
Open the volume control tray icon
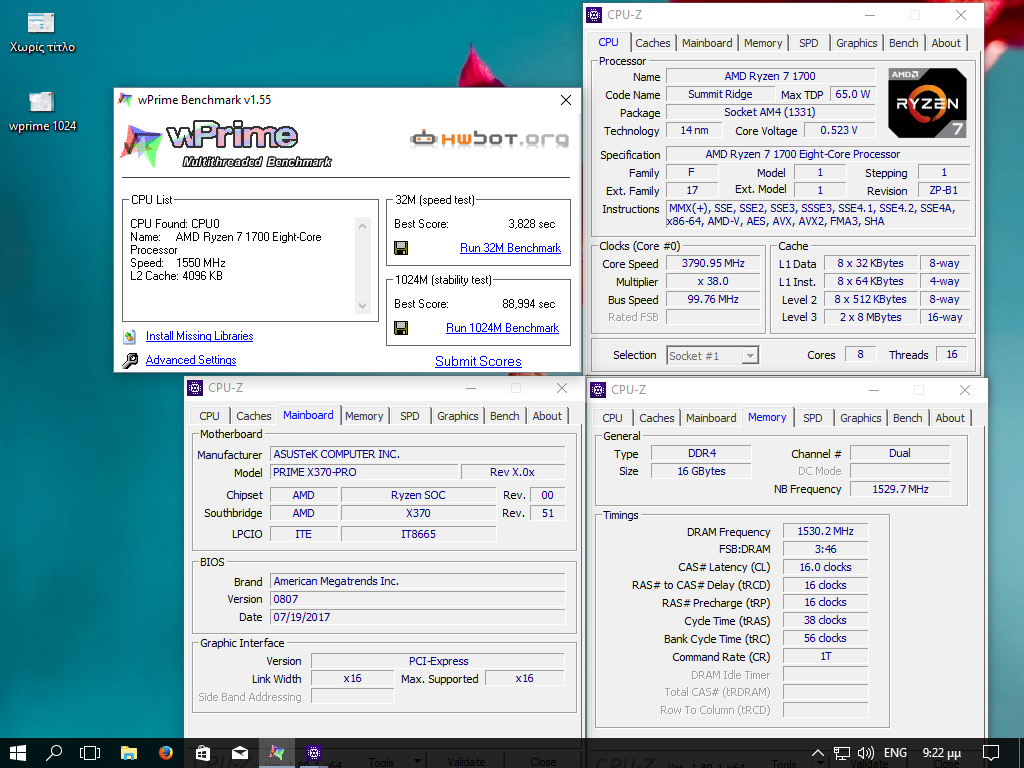866,753
